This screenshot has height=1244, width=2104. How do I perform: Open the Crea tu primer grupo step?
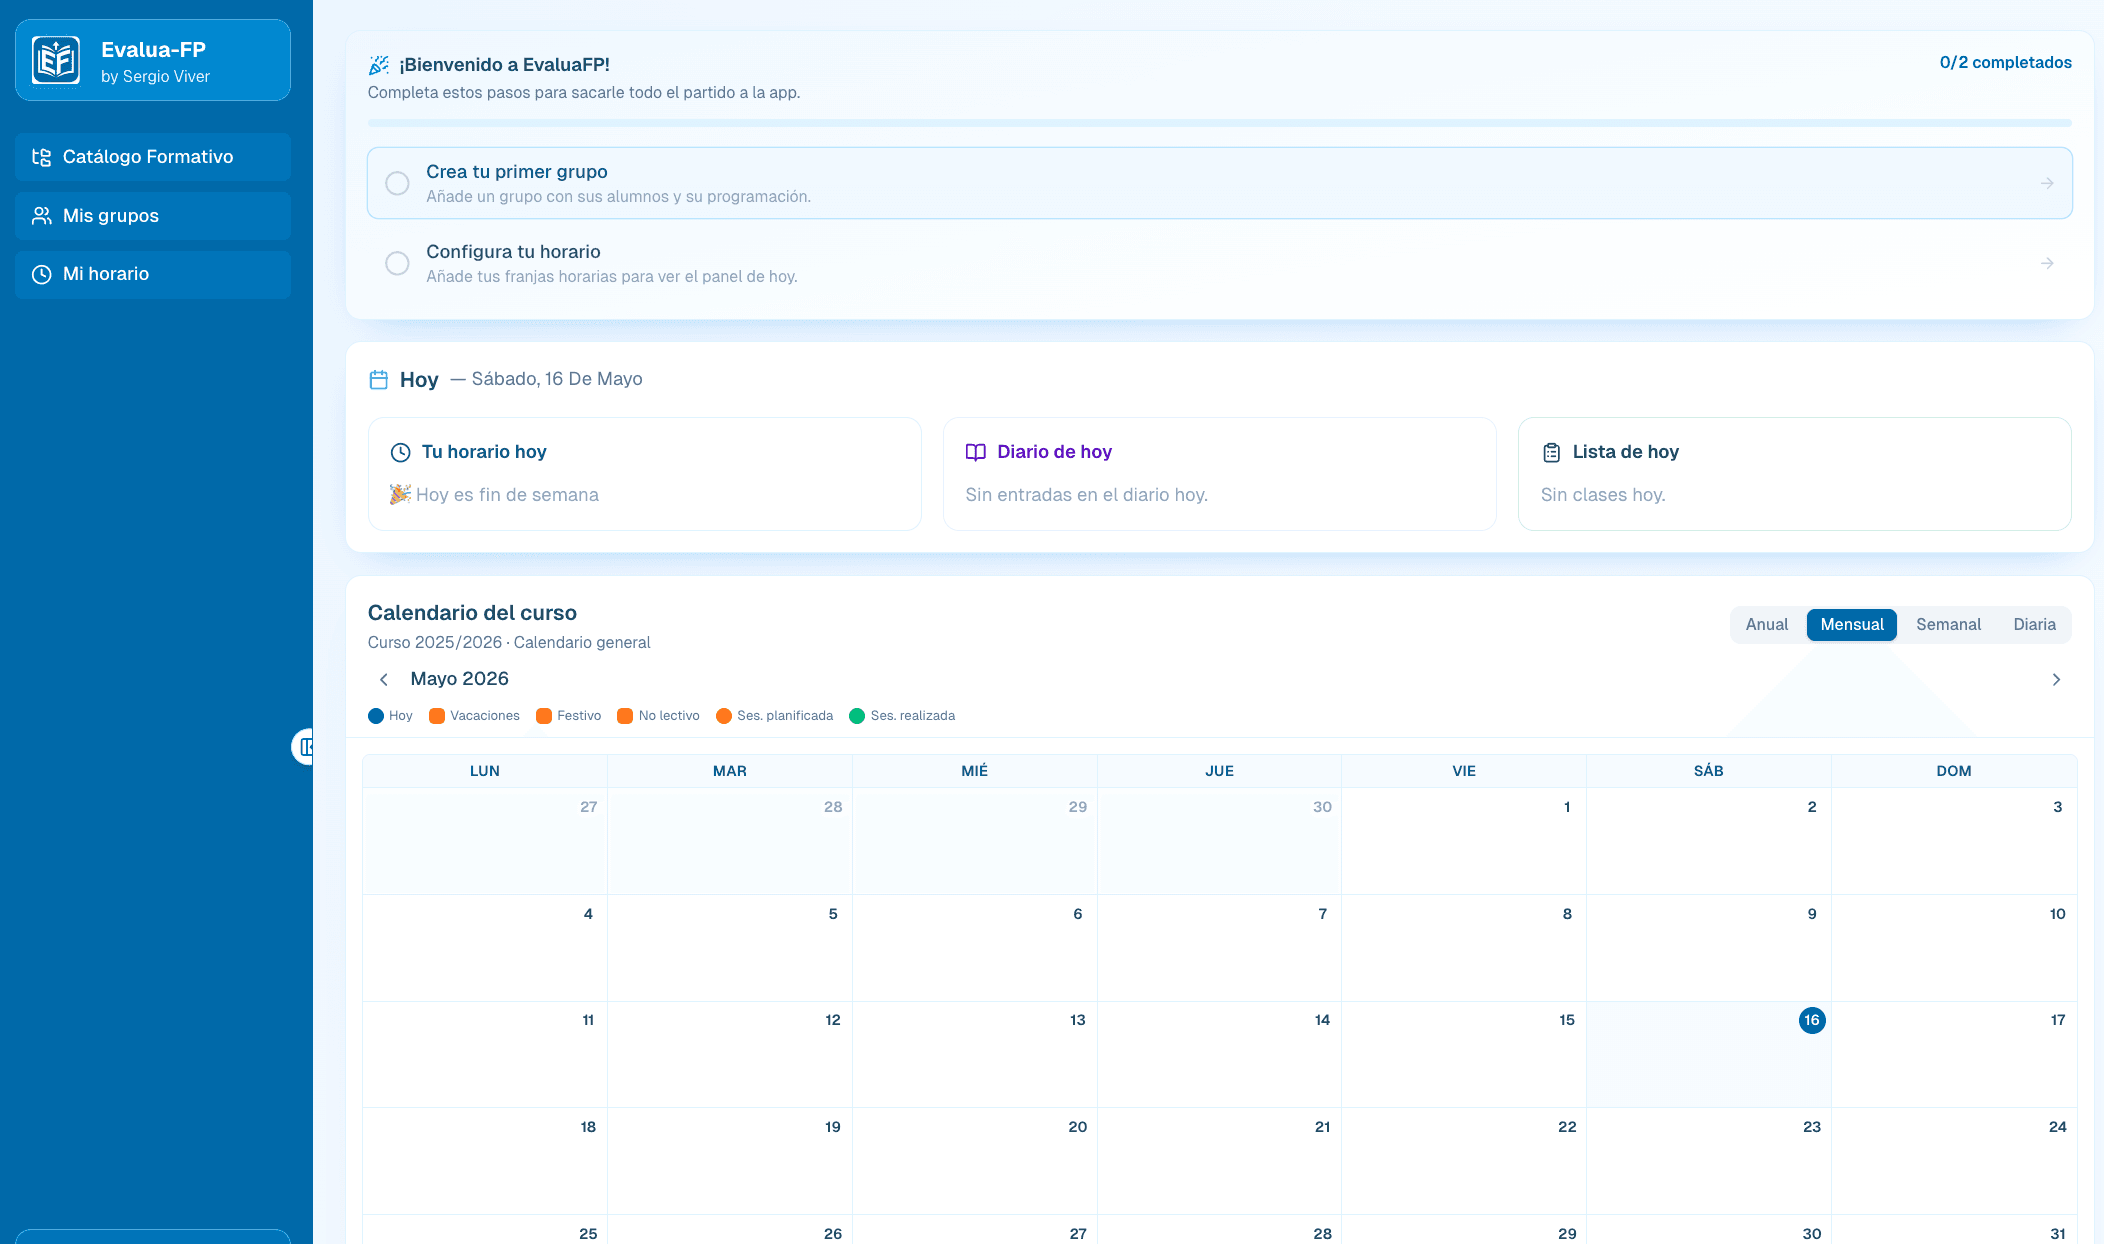point(1219,183)
